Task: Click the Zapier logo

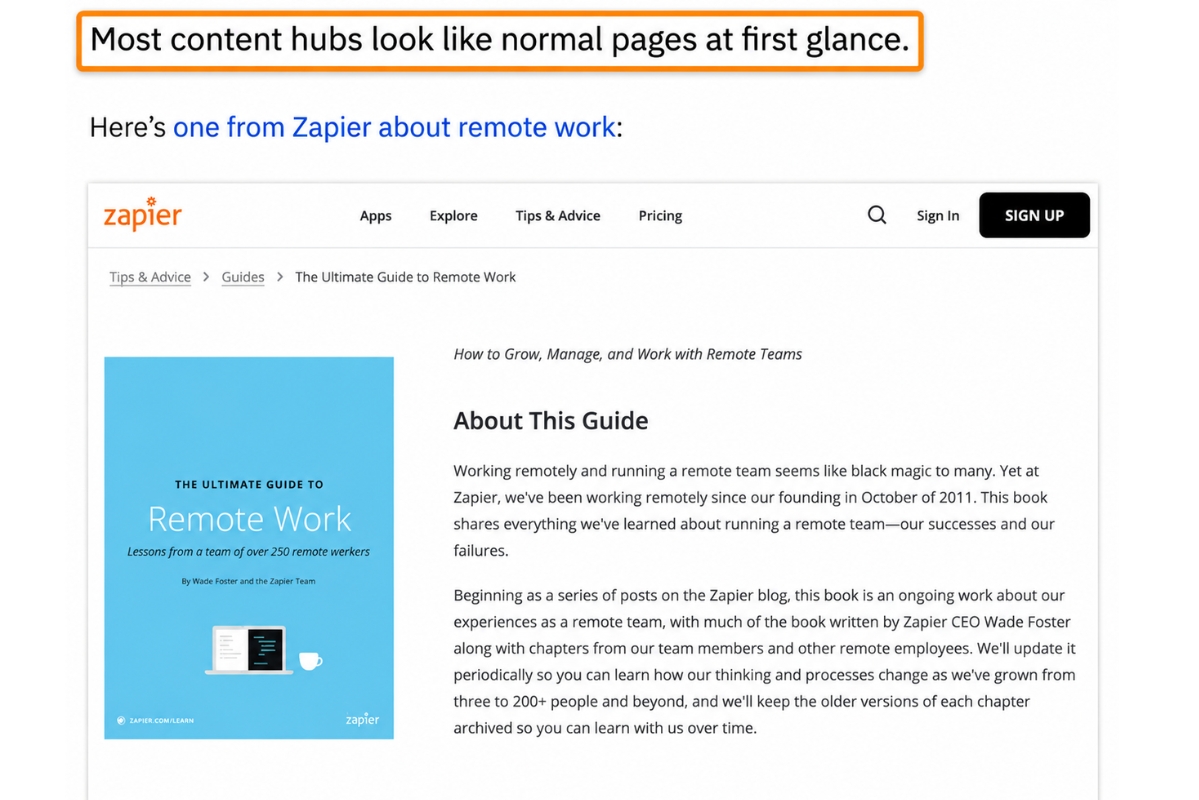Action: (143, 213)
